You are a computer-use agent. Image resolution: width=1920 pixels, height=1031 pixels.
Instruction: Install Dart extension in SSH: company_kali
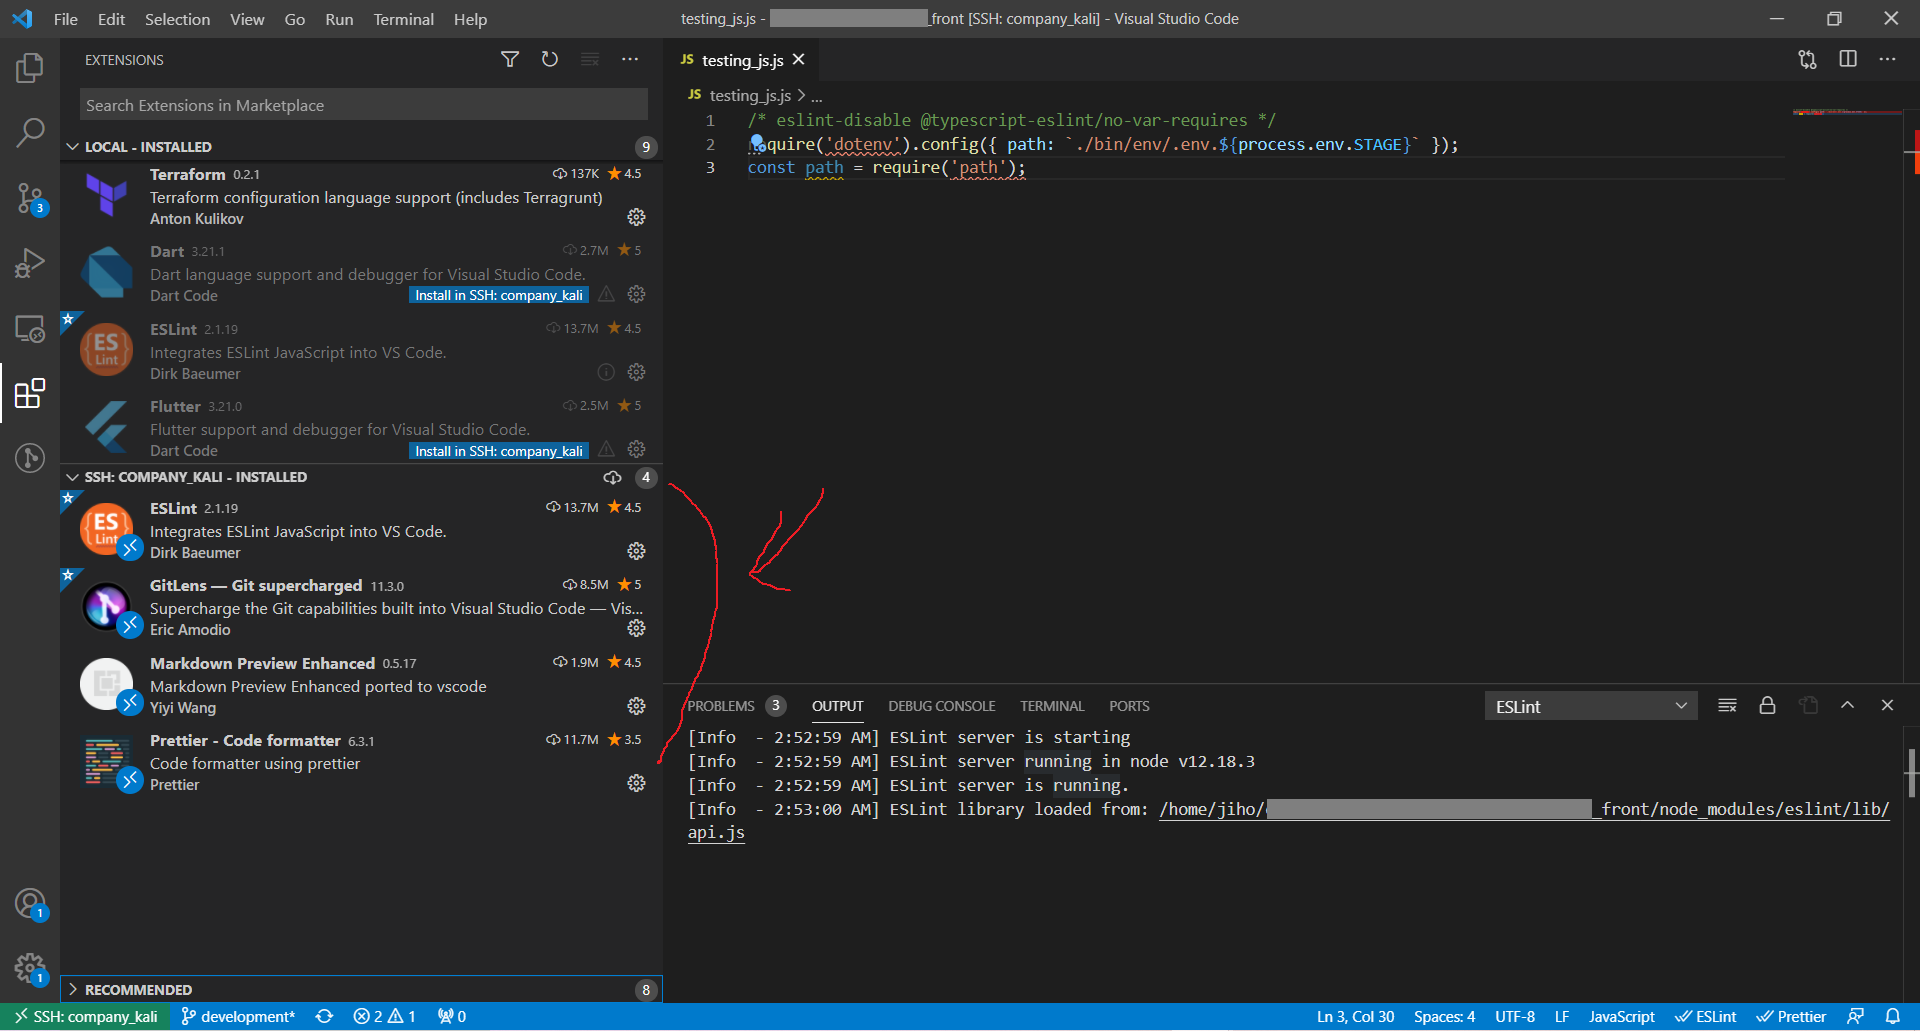pyautogui.click(x=497, y=295)
